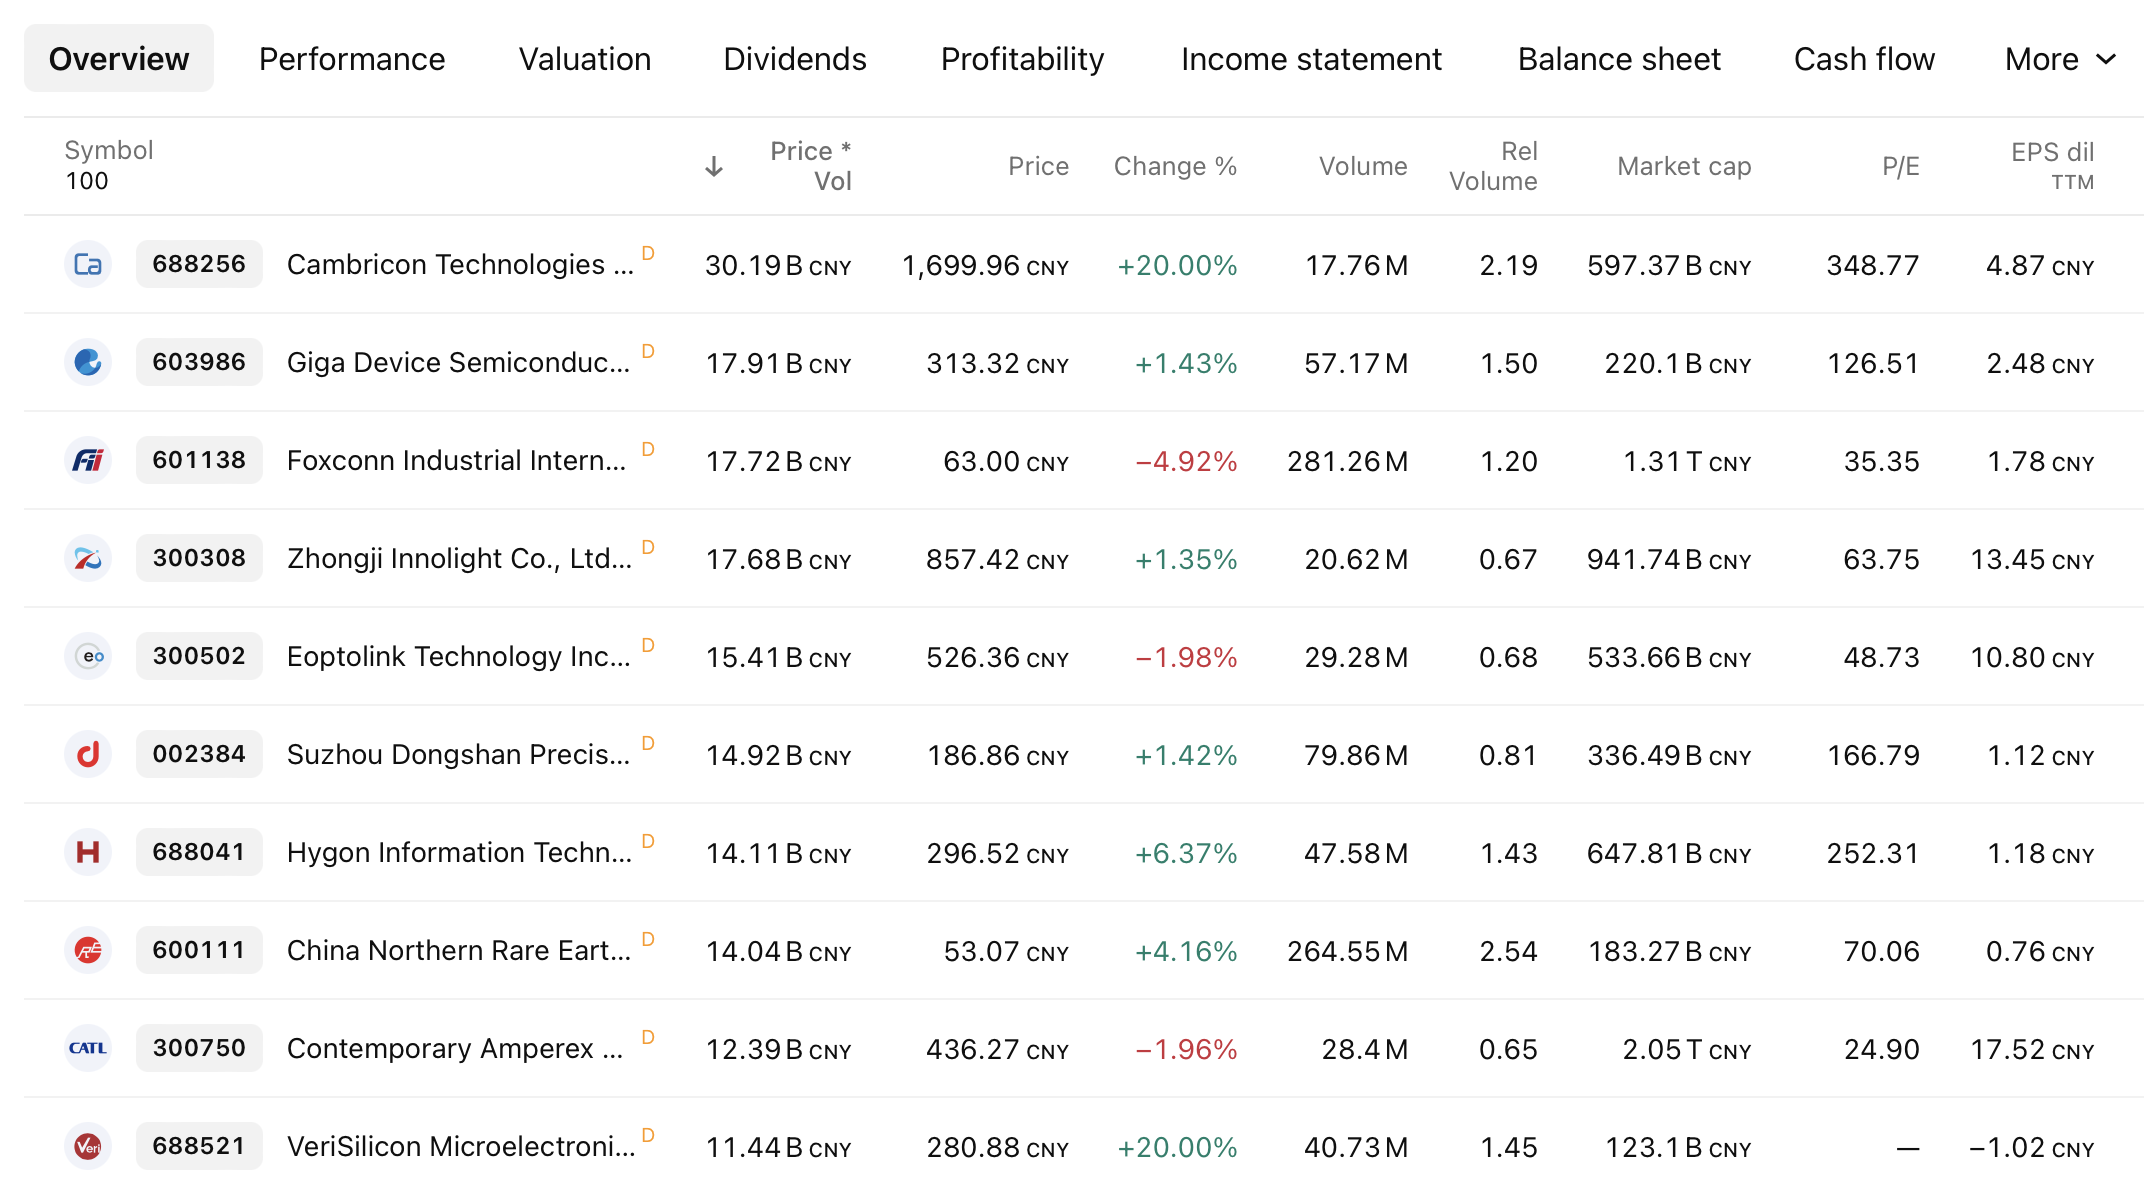
Task: Sort by the Change % column header
Action: 1175,166
